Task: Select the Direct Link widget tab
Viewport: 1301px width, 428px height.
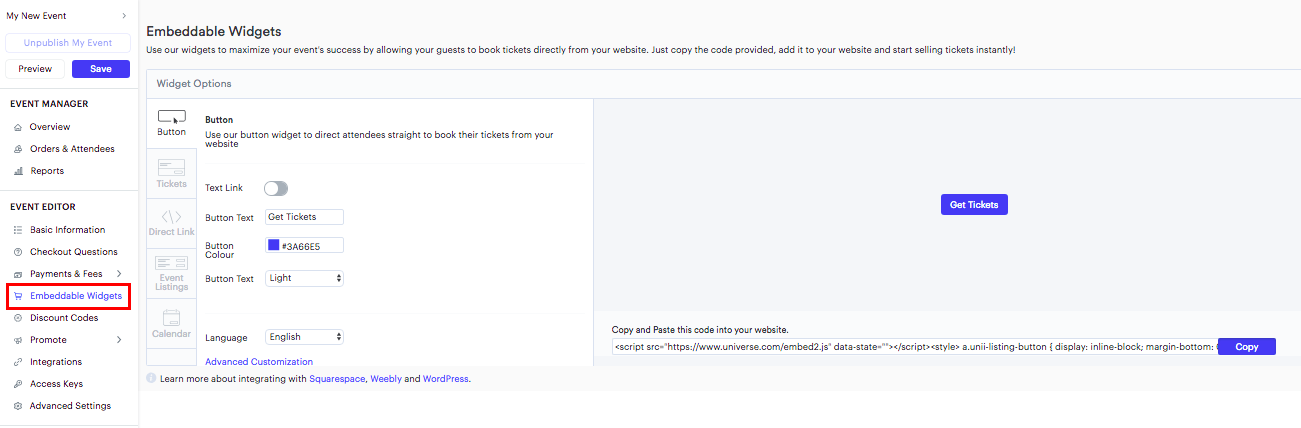Action: [171, 223]
